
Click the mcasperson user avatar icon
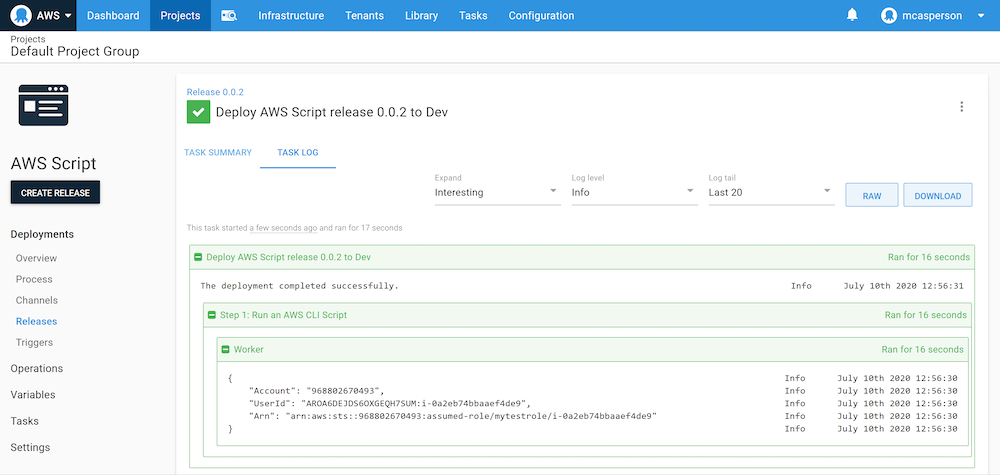(x=890, y=16)
